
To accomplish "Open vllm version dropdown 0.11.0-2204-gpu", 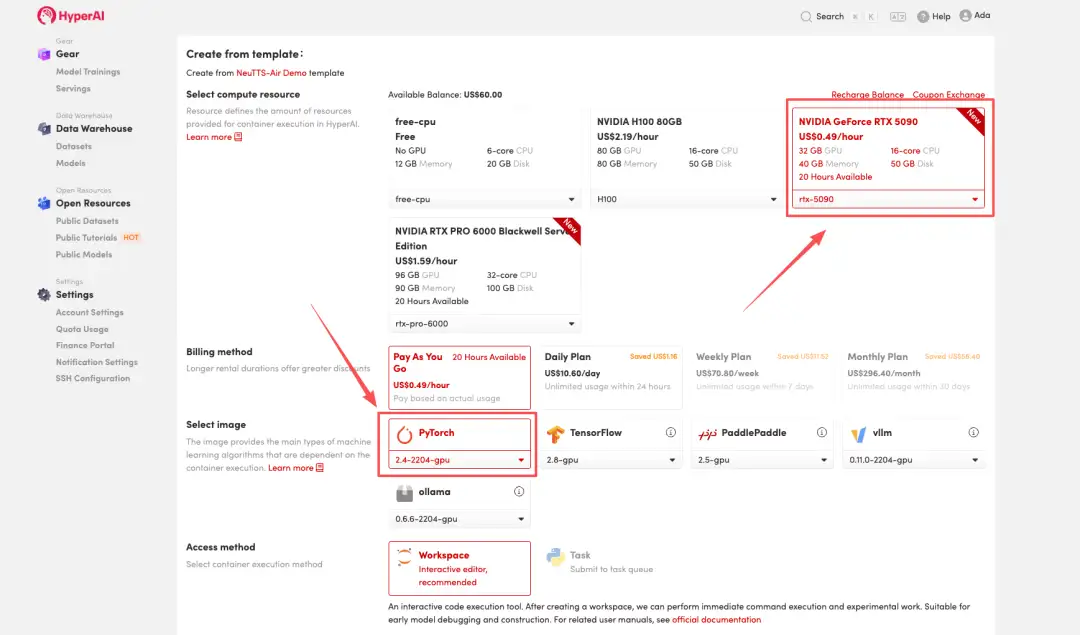I will coord(913,459).
